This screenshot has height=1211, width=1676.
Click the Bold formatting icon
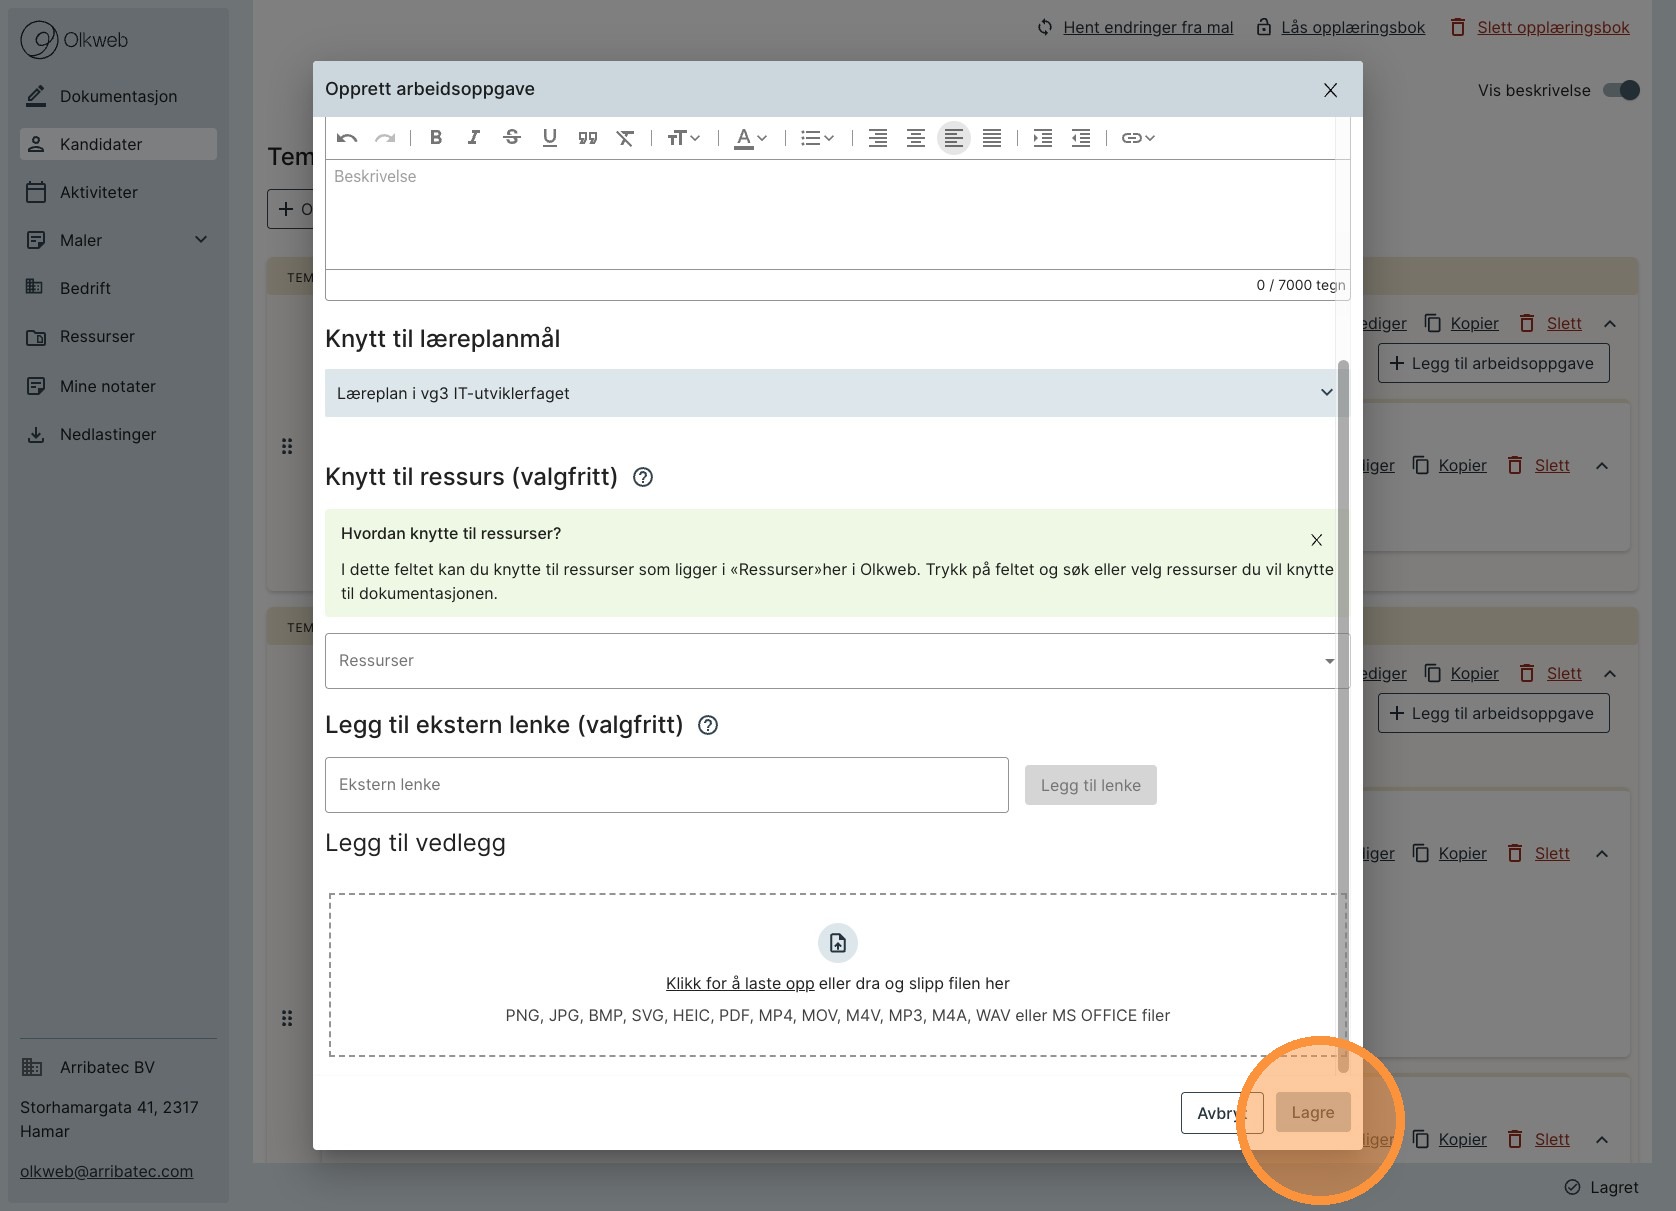click(436, 138)
